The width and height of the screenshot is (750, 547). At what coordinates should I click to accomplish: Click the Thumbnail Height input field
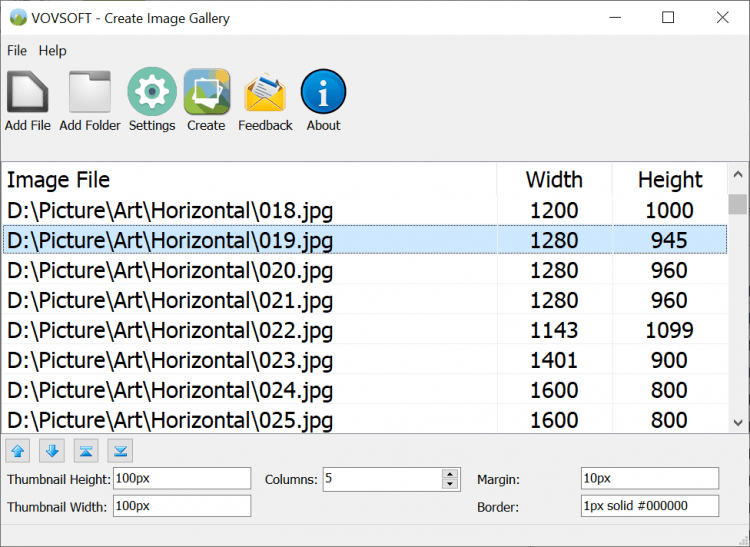[182, 479]
